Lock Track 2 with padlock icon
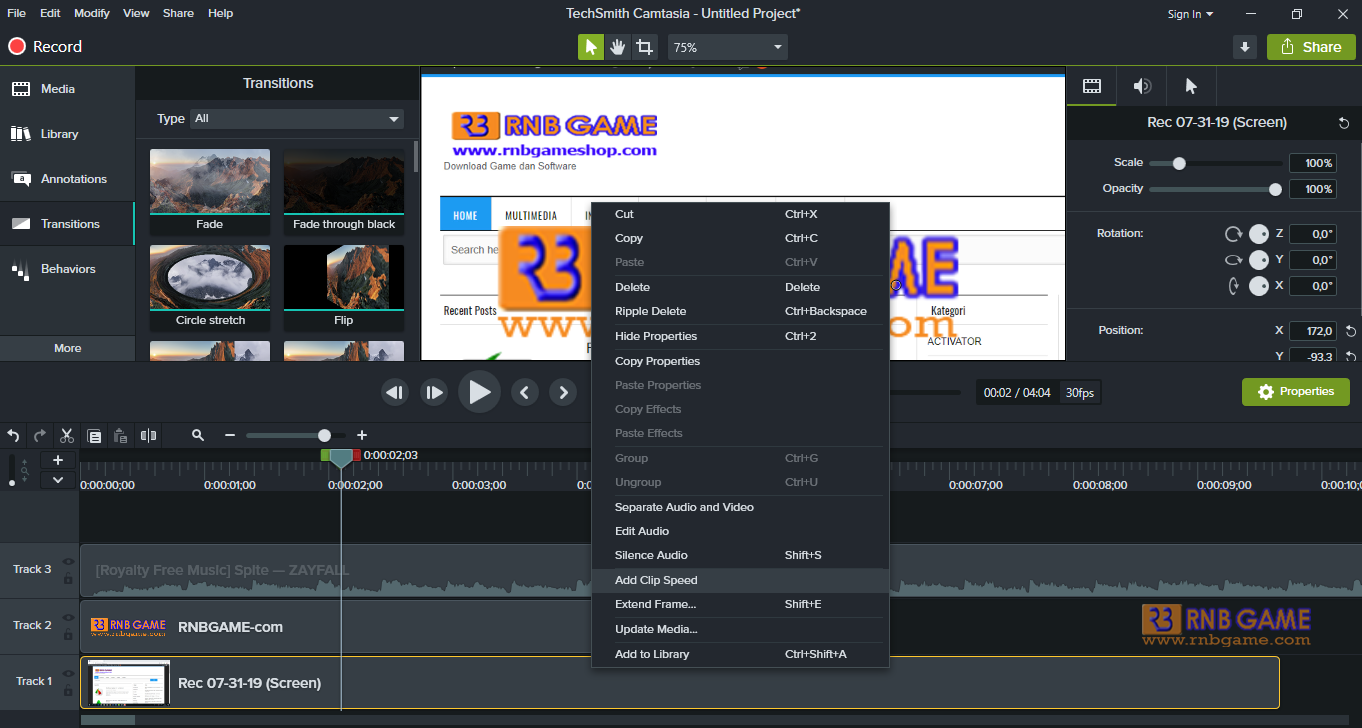 68,635
